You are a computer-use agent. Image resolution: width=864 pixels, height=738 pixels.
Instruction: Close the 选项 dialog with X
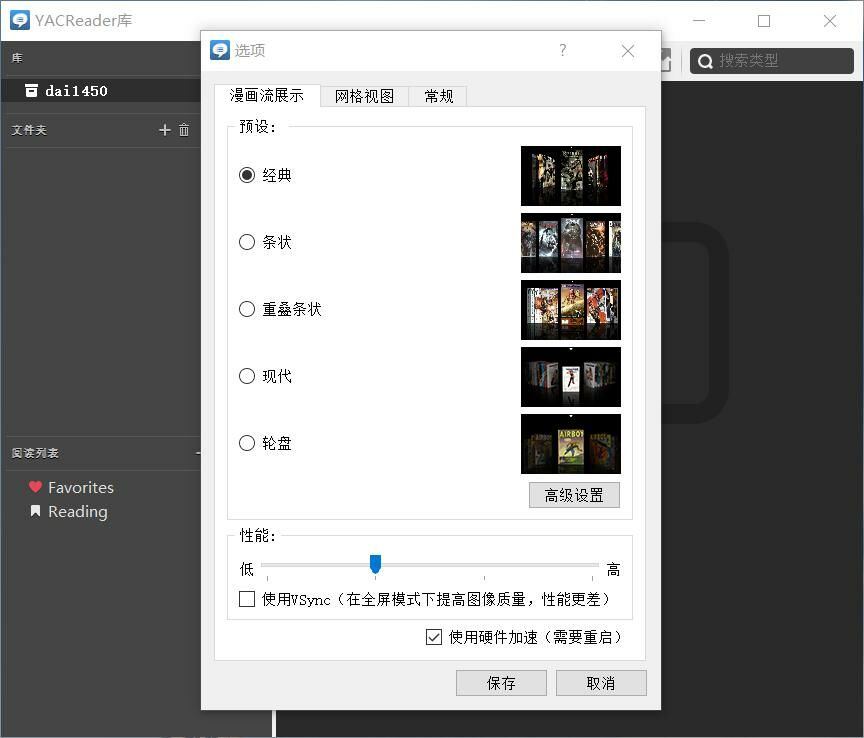click(x=628, y=51)
